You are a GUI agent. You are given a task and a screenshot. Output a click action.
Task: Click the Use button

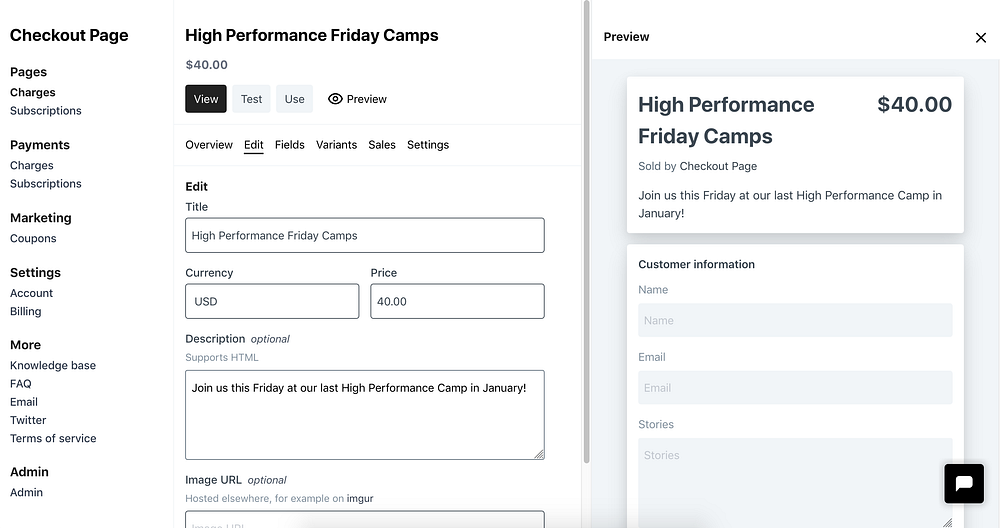294,99
